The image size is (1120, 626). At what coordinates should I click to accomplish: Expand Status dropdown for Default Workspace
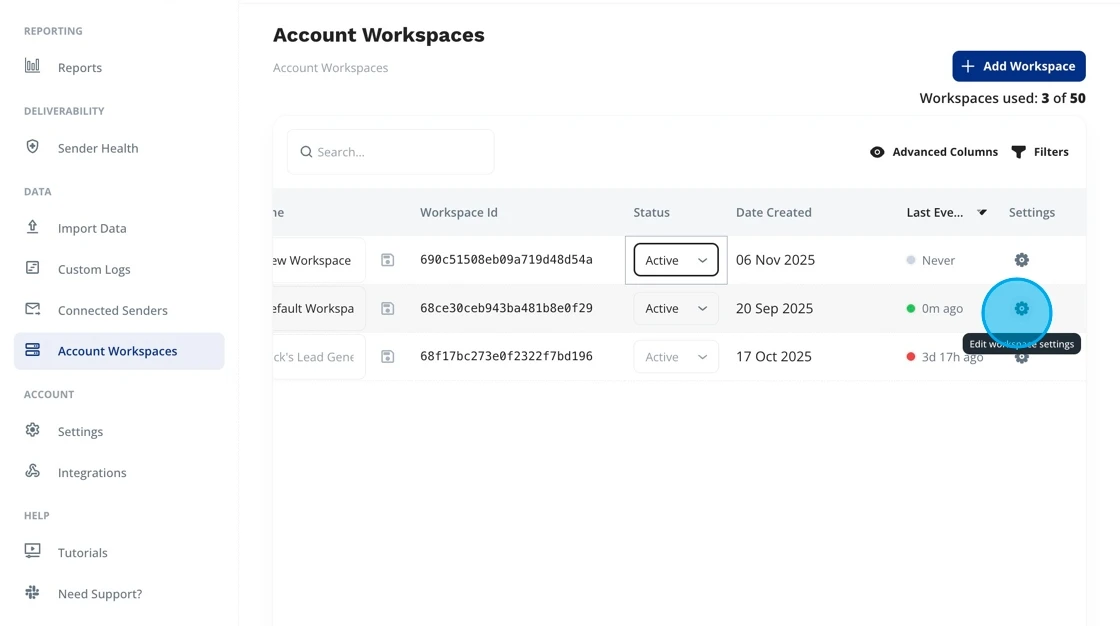(676, 309)
